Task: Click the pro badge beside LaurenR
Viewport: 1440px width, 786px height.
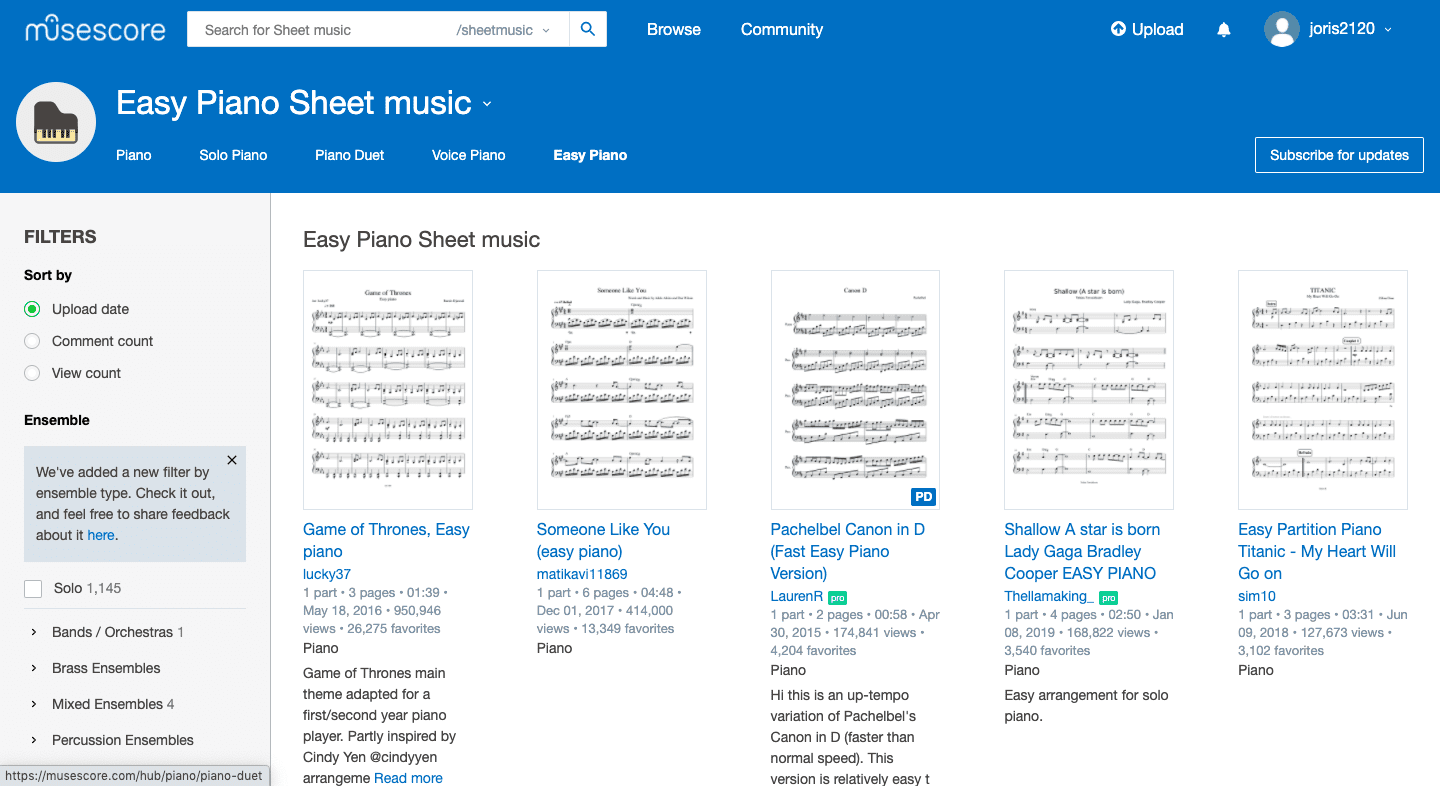Action: 838,597
